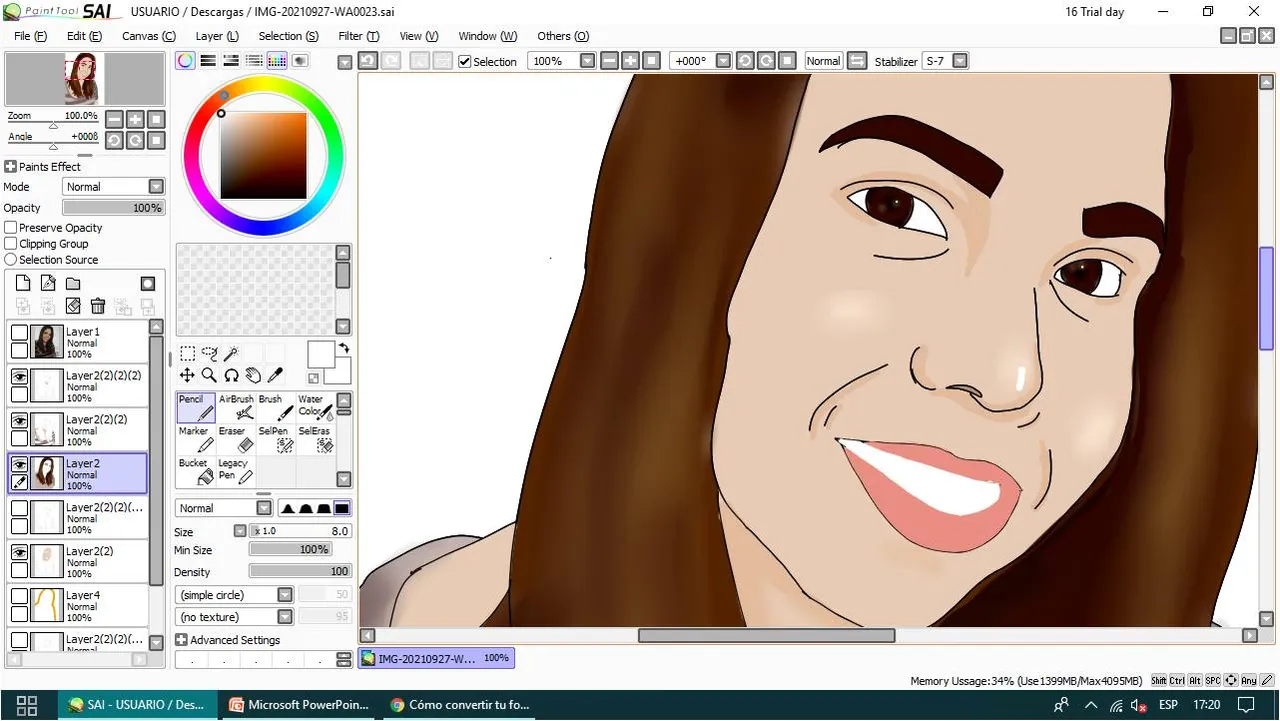Screen dimensions: 1280x721
Task: Open the File menu
Action: [30, 36]
